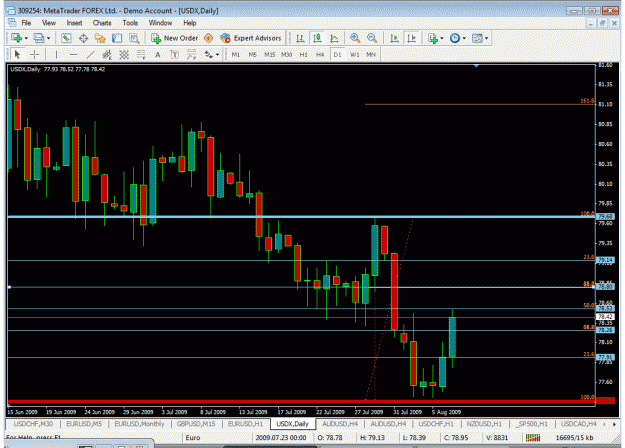The image size is (625, 448).
Task: Switch to line chart display
Action: [x=334, y=38]
